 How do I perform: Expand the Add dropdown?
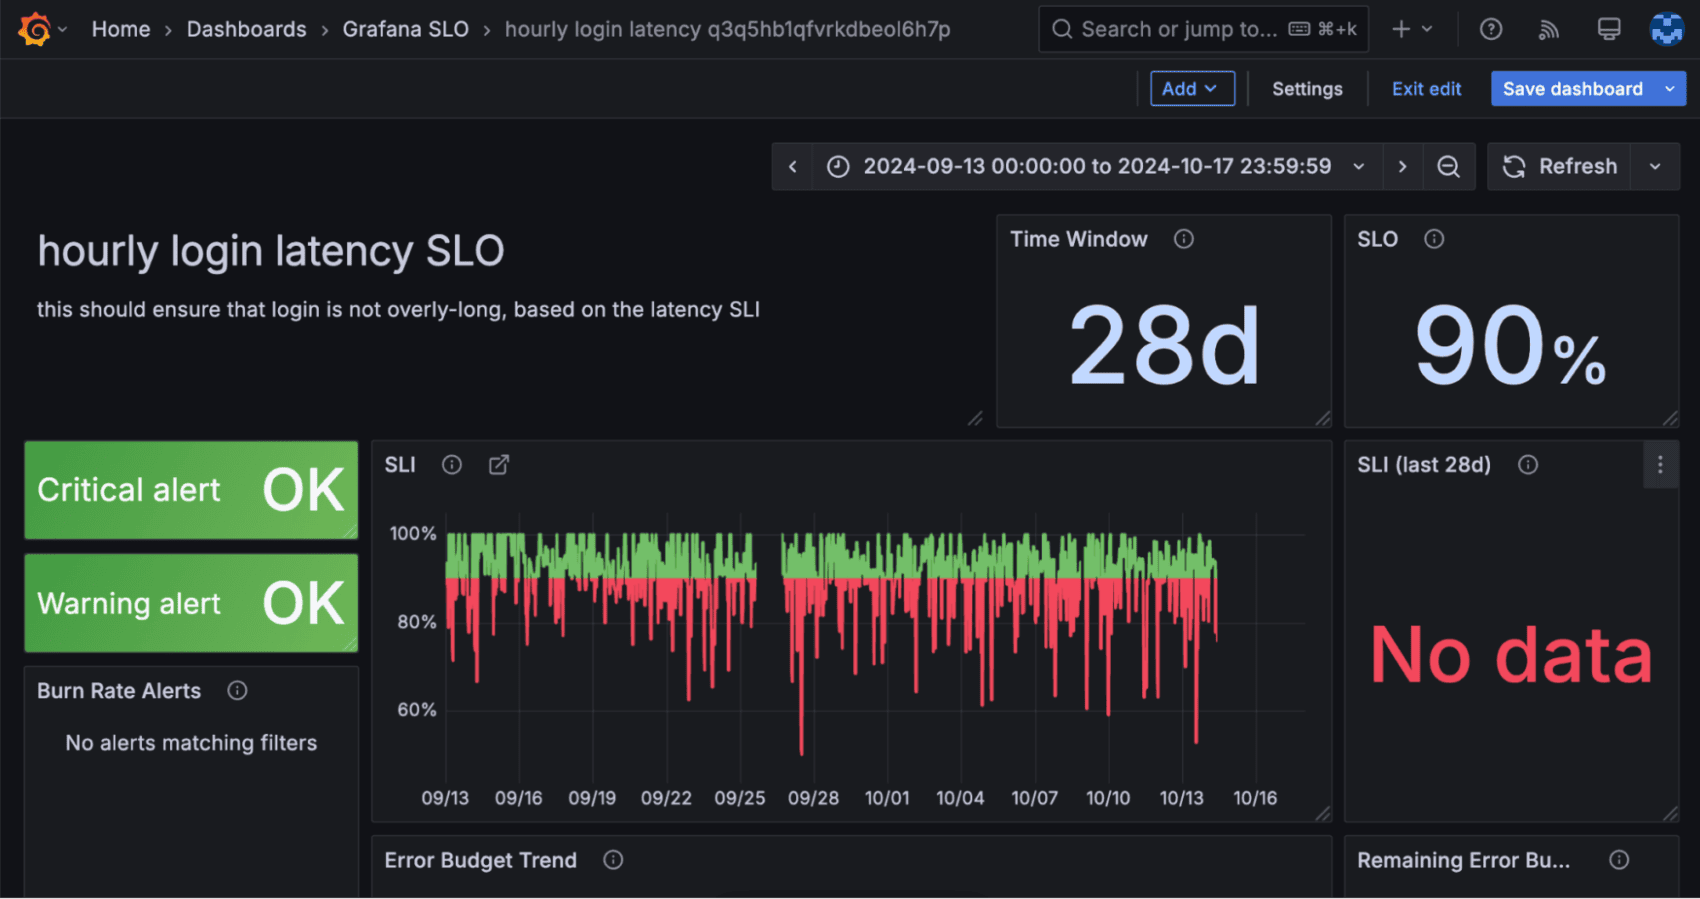1192,88
